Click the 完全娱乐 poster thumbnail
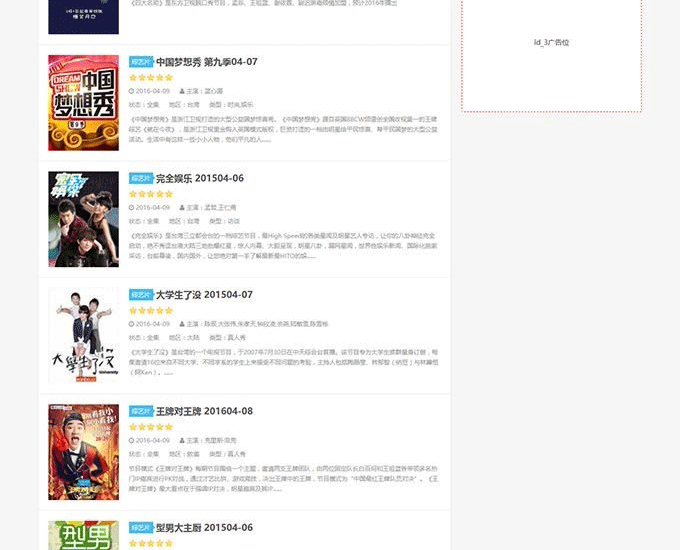 pos(83,219)
